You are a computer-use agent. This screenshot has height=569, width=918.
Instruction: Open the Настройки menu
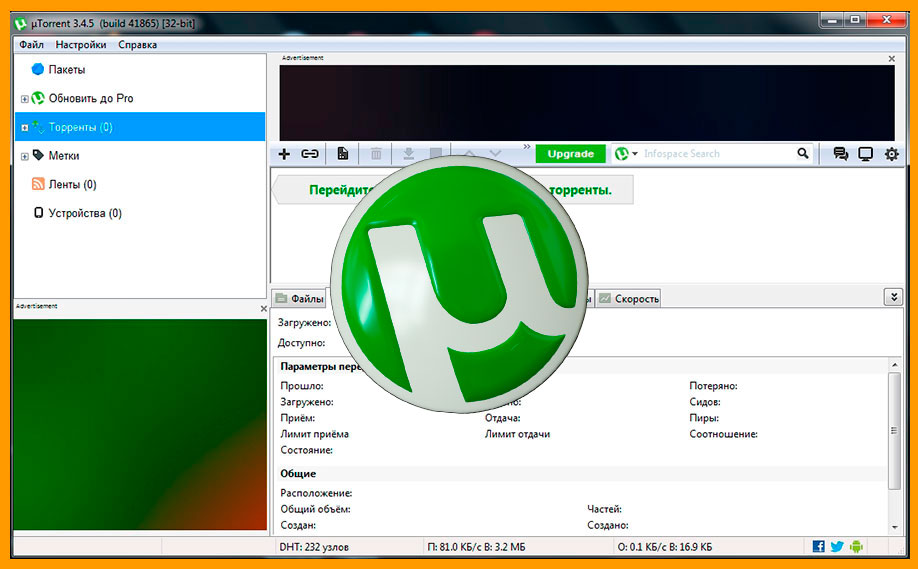tap(81, 44)
